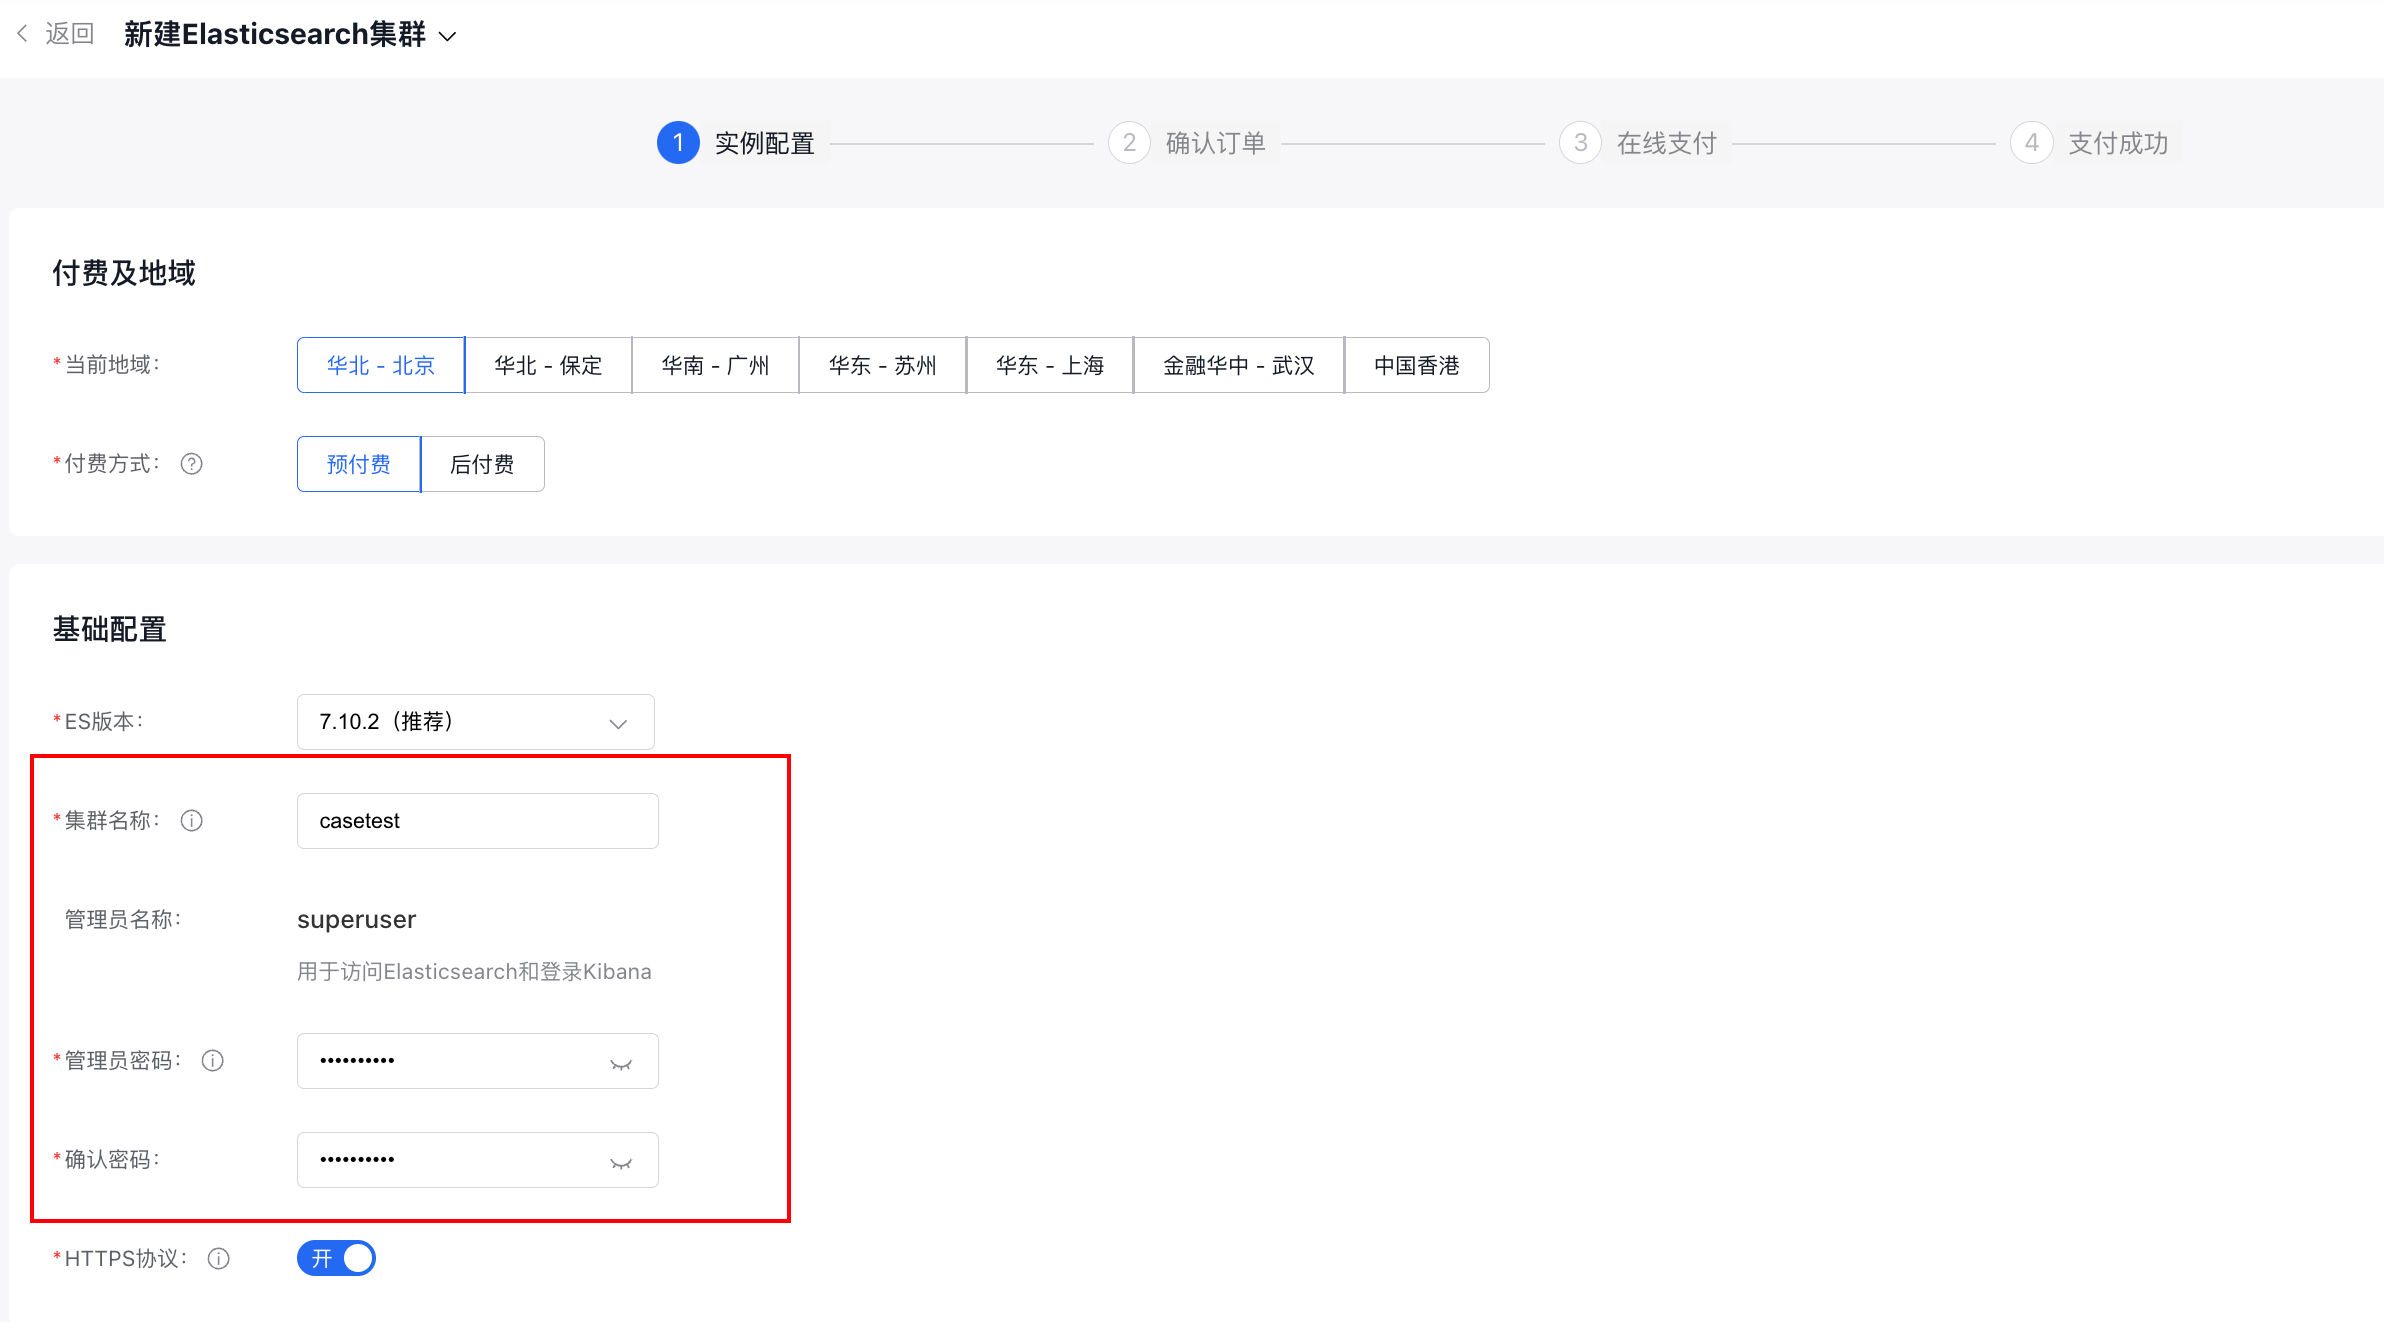Click the help icon beside 付费方式
Viewport: 2384px width, 1322px height.
point(191,464)
